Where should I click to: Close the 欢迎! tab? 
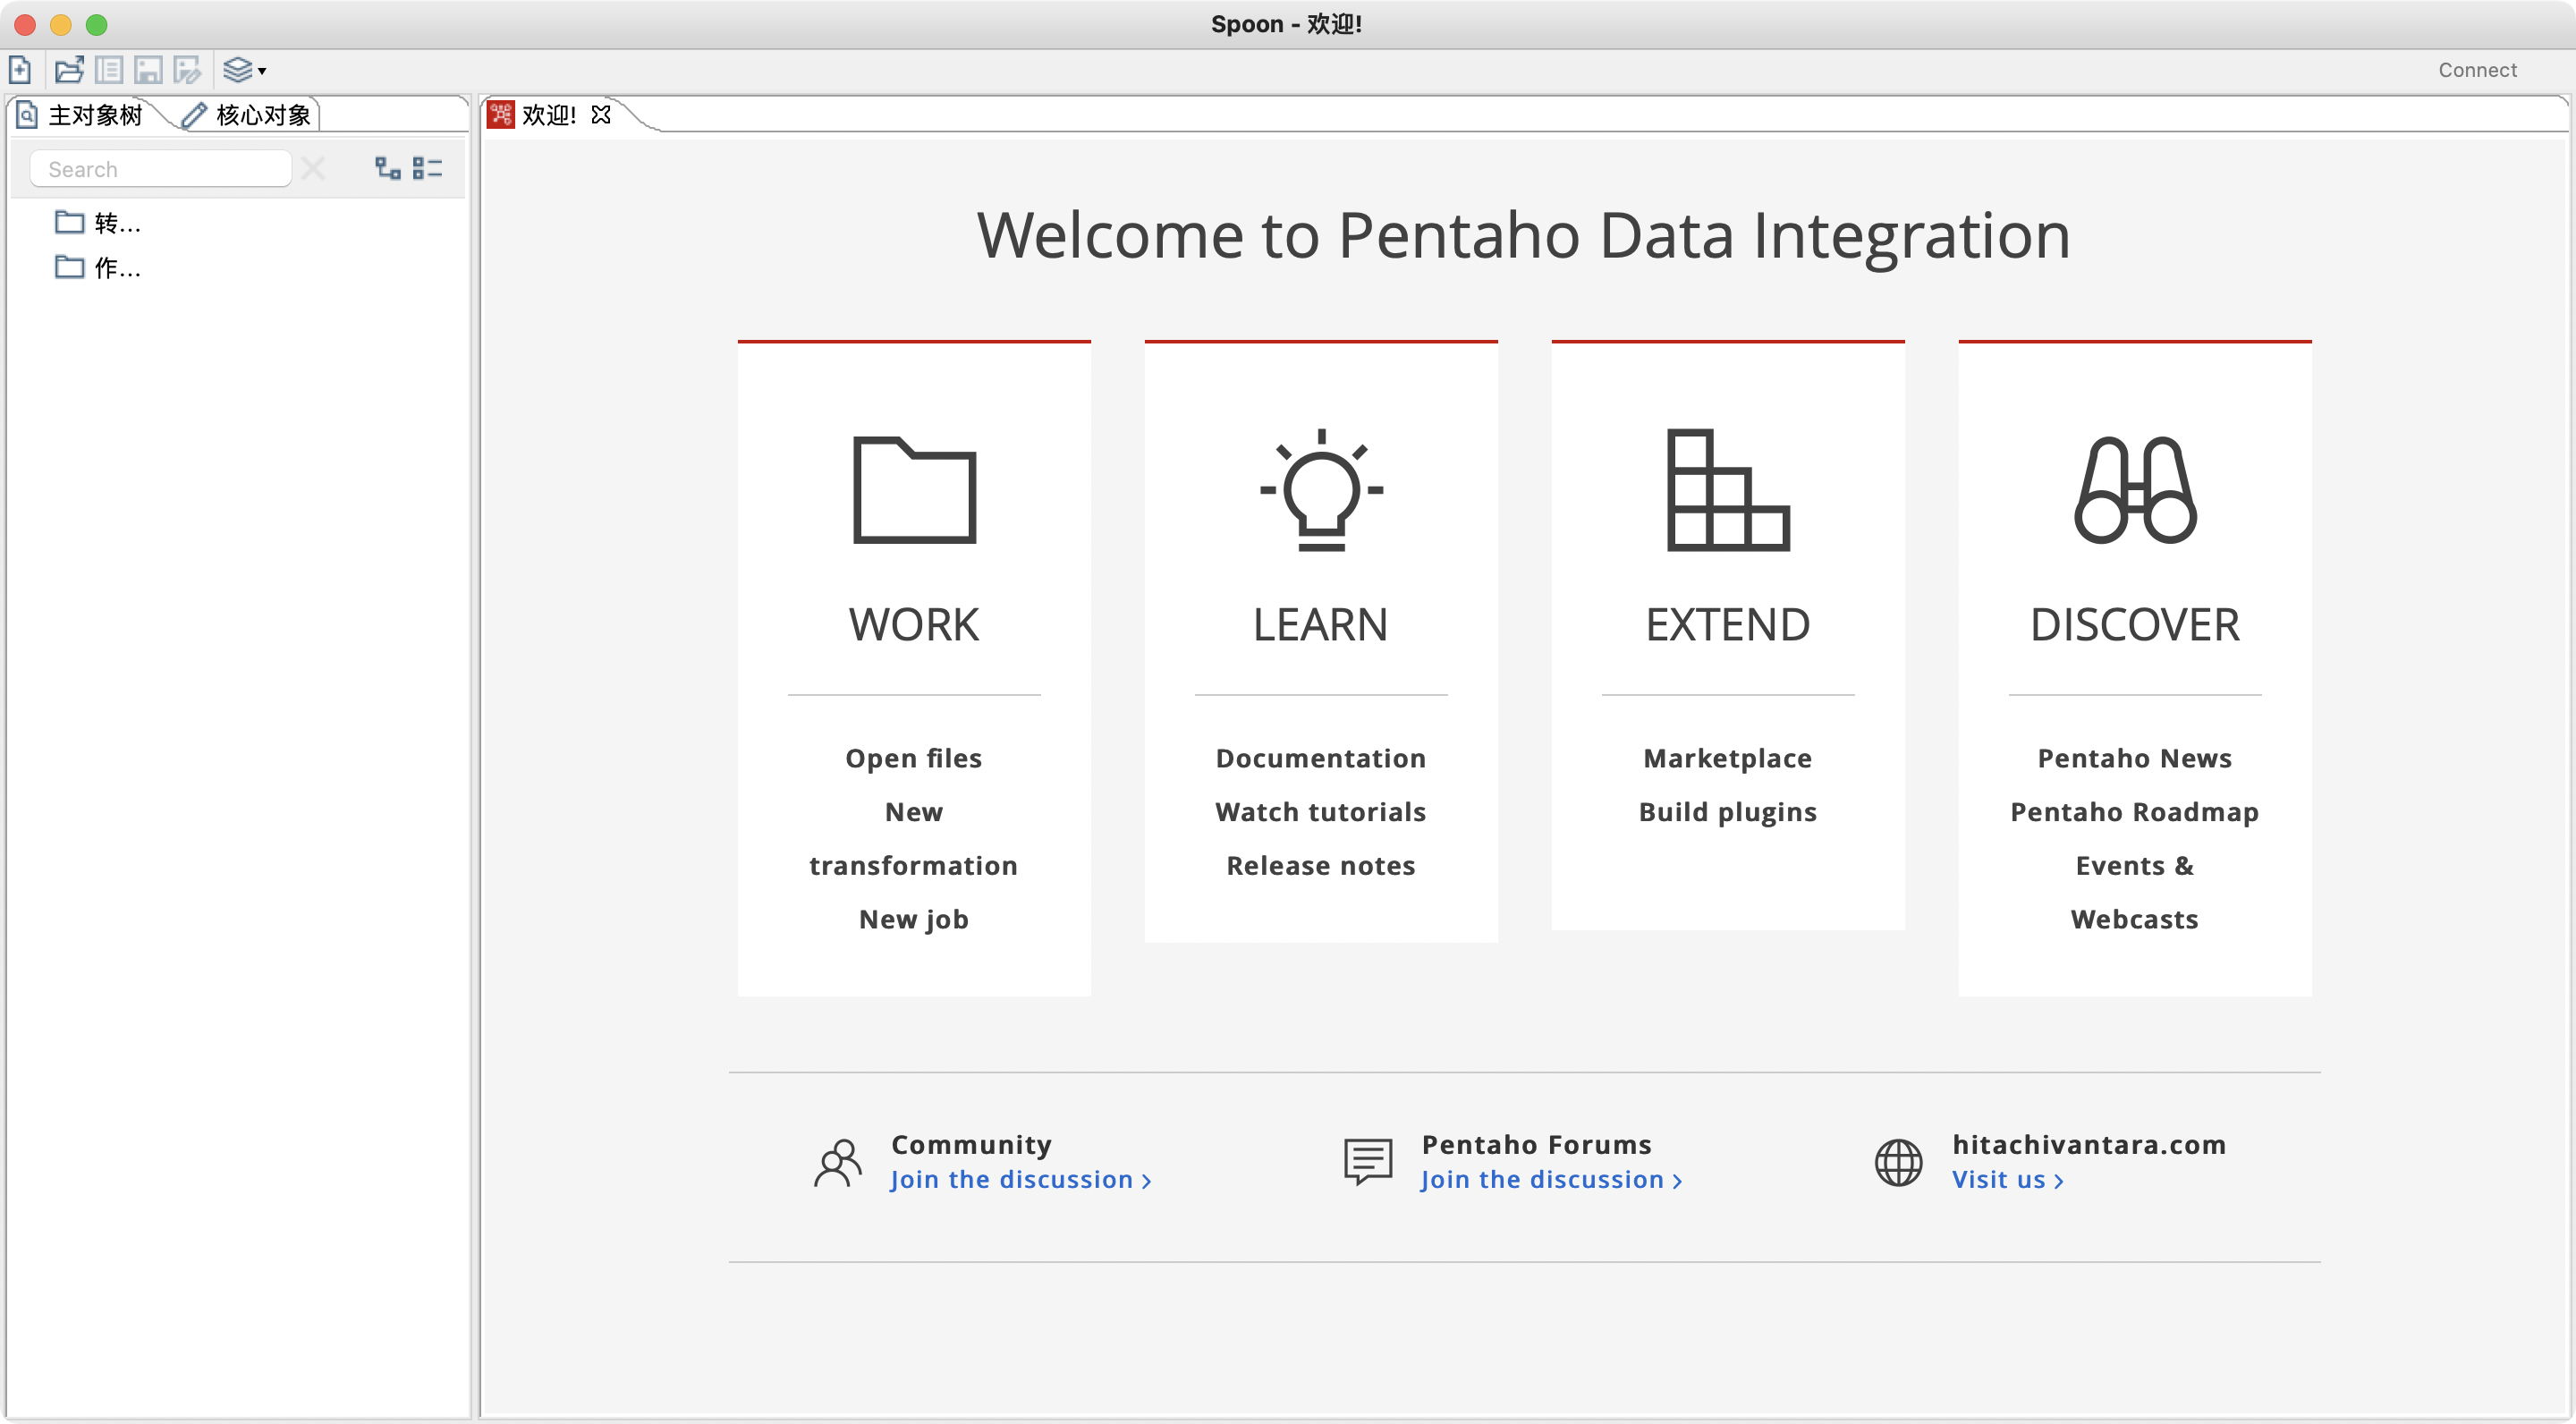click(x=601, y=115)
